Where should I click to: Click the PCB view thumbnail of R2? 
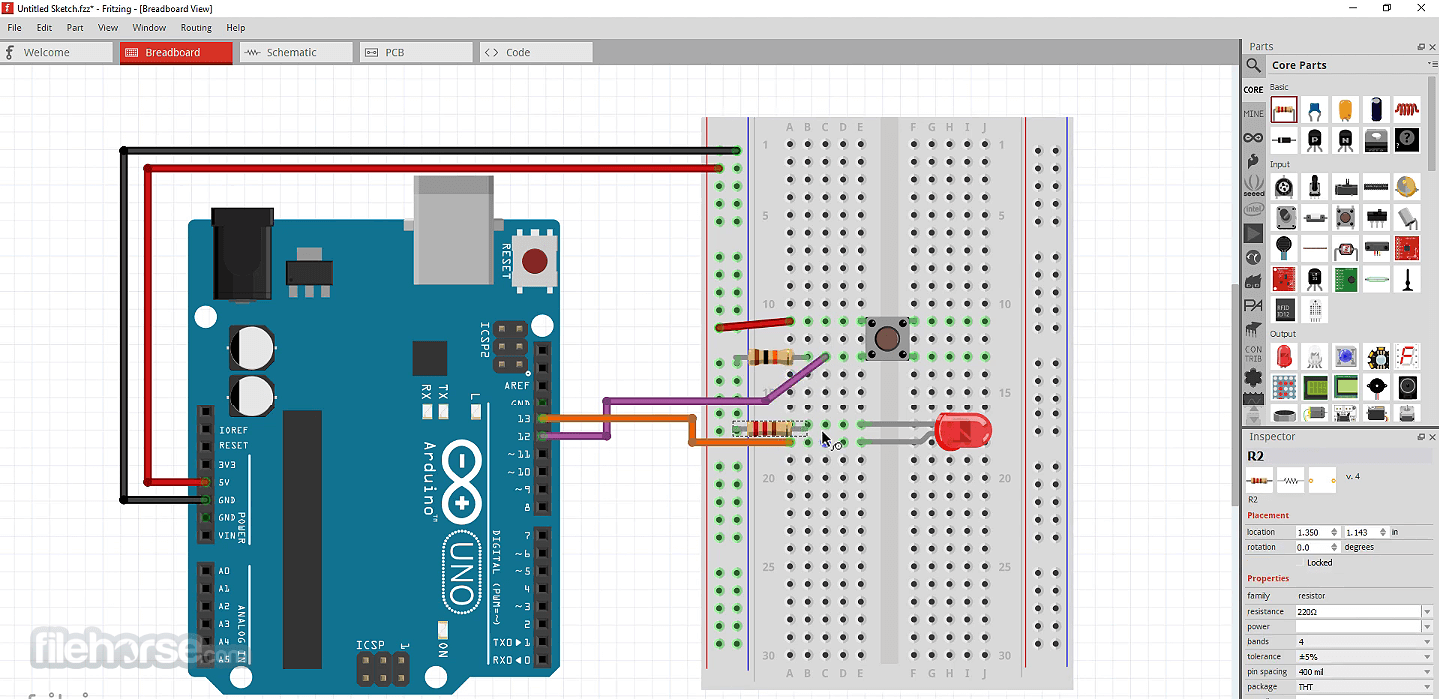pos(1322,480)
